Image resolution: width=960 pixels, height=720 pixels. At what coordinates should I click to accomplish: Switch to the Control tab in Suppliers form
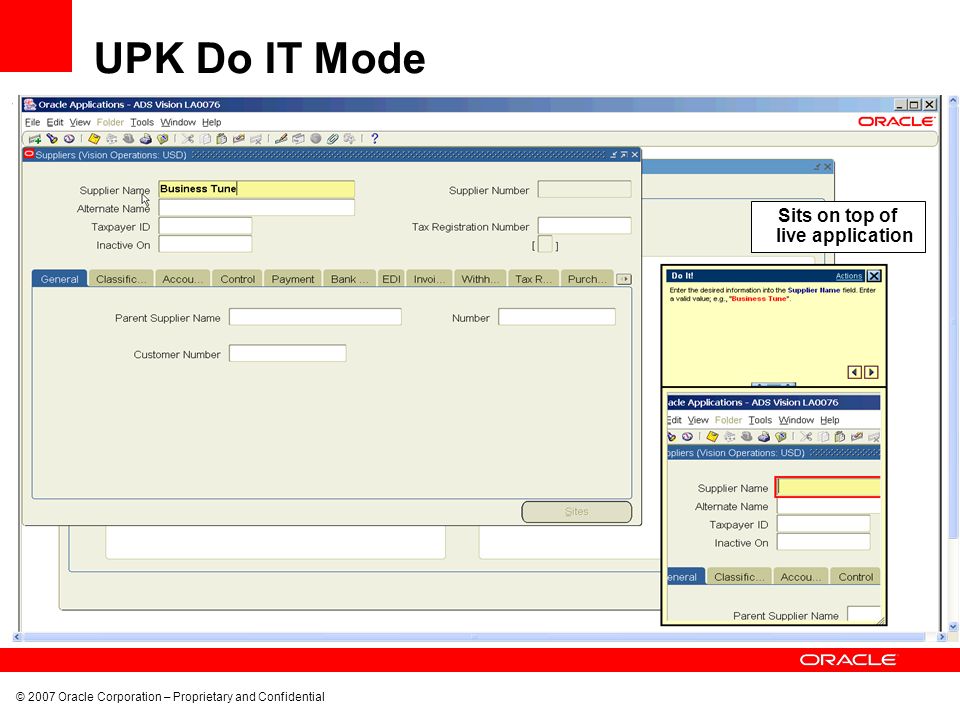click(x=238, y=279)
